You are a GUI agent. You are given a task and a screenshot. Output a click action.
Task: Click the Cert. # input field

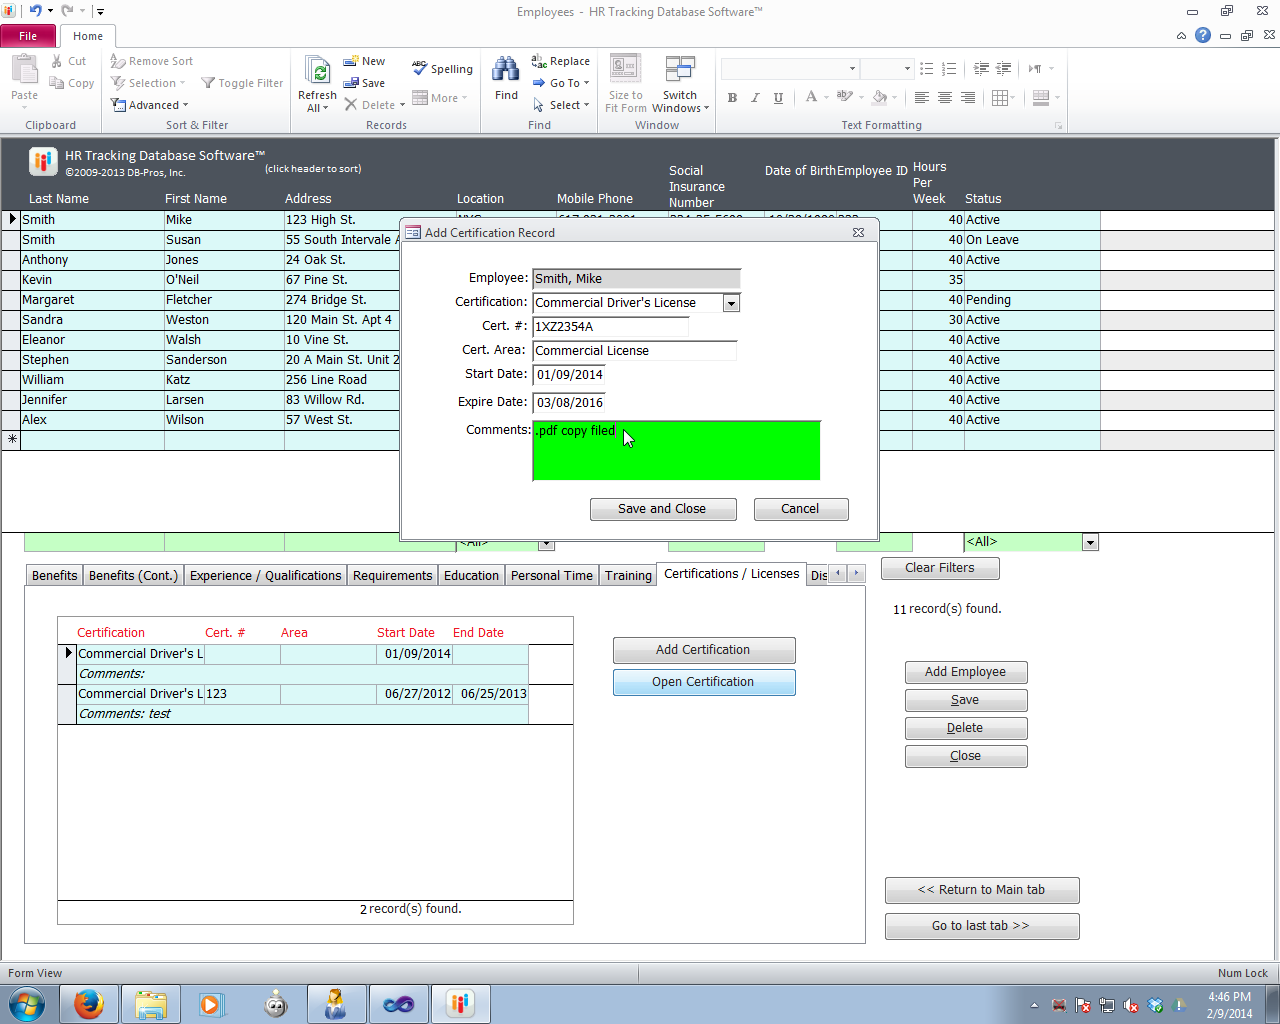point(610,327)
